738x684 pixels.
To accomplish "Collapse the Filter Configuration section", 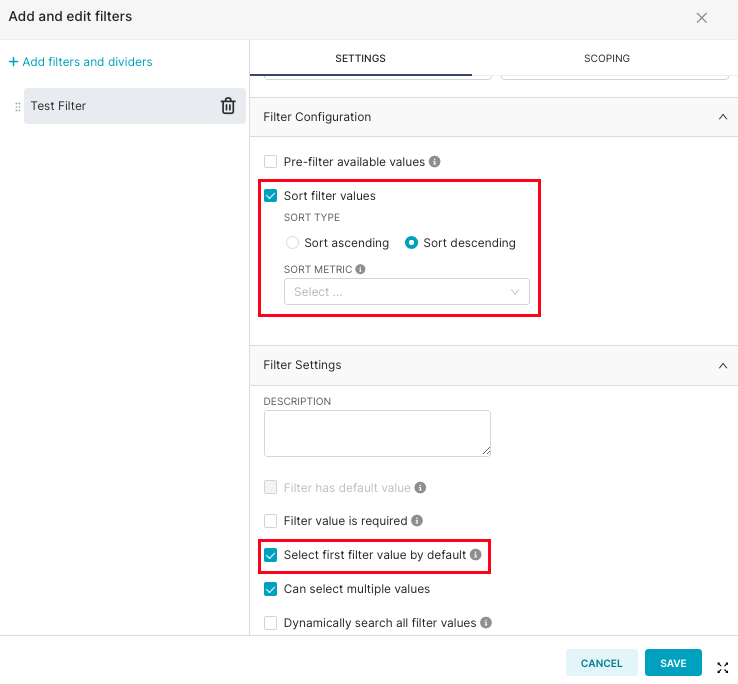I will click(722, 117).
